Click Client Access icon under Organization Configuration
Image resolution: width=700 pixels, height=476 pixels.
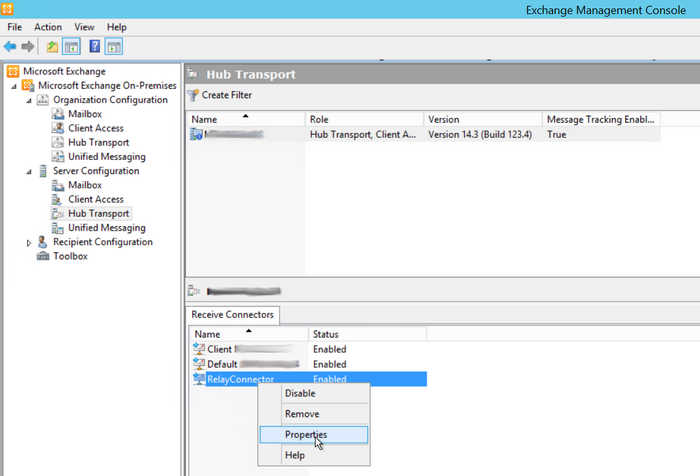pos(58,128)
